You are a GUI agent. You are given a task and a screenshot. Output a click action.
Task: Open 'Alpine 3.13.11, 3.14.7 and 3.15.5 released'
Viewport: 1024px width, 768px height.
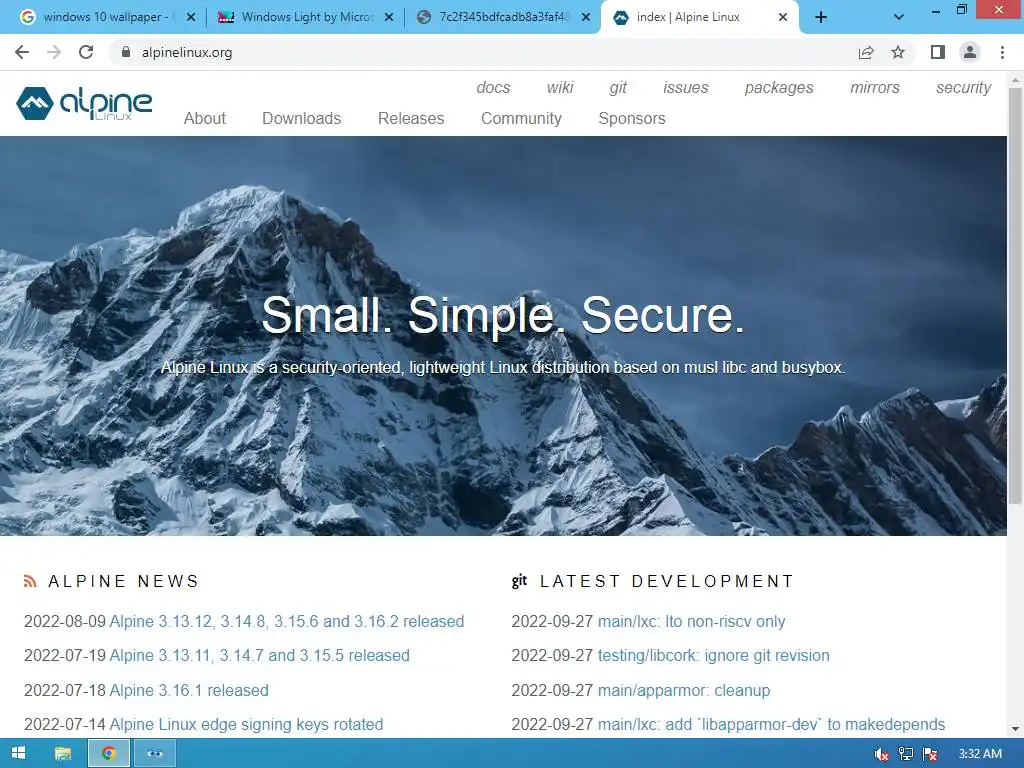coord(259,655)
